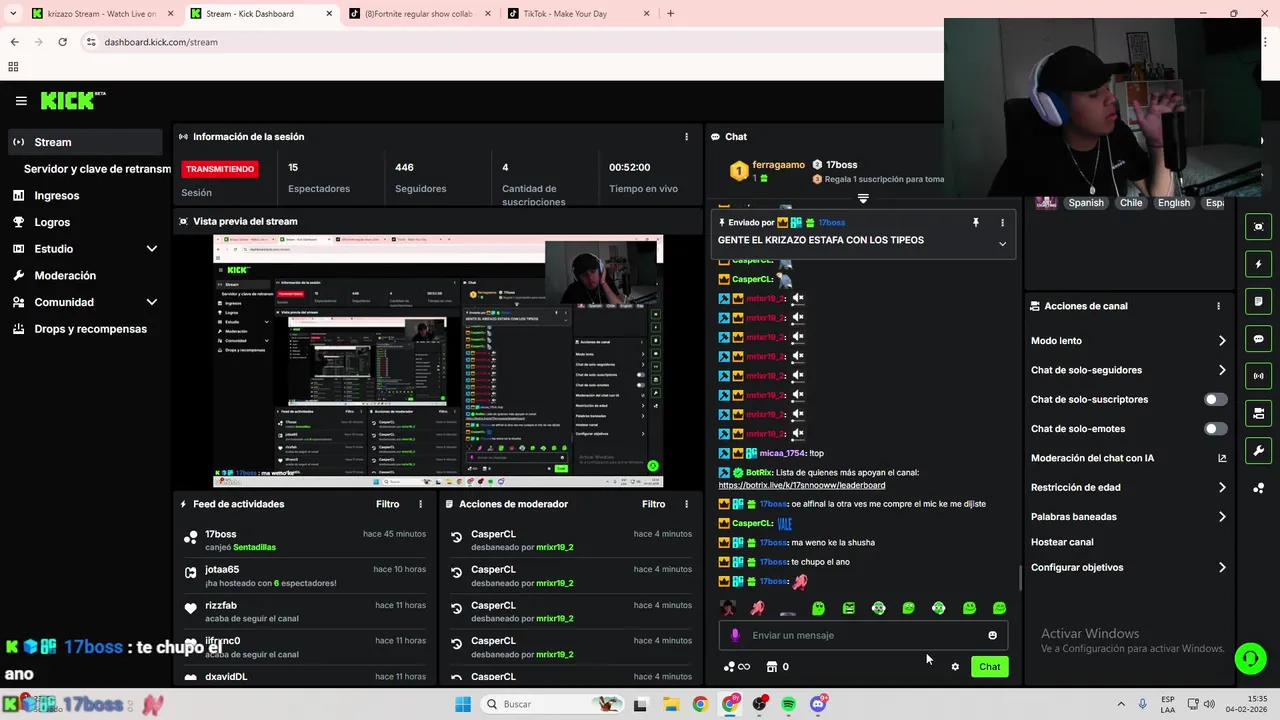This screenshot has height=720, width=1280.
Task: Click jotaa65 in the activity feed
Action: tap(222, 570)
